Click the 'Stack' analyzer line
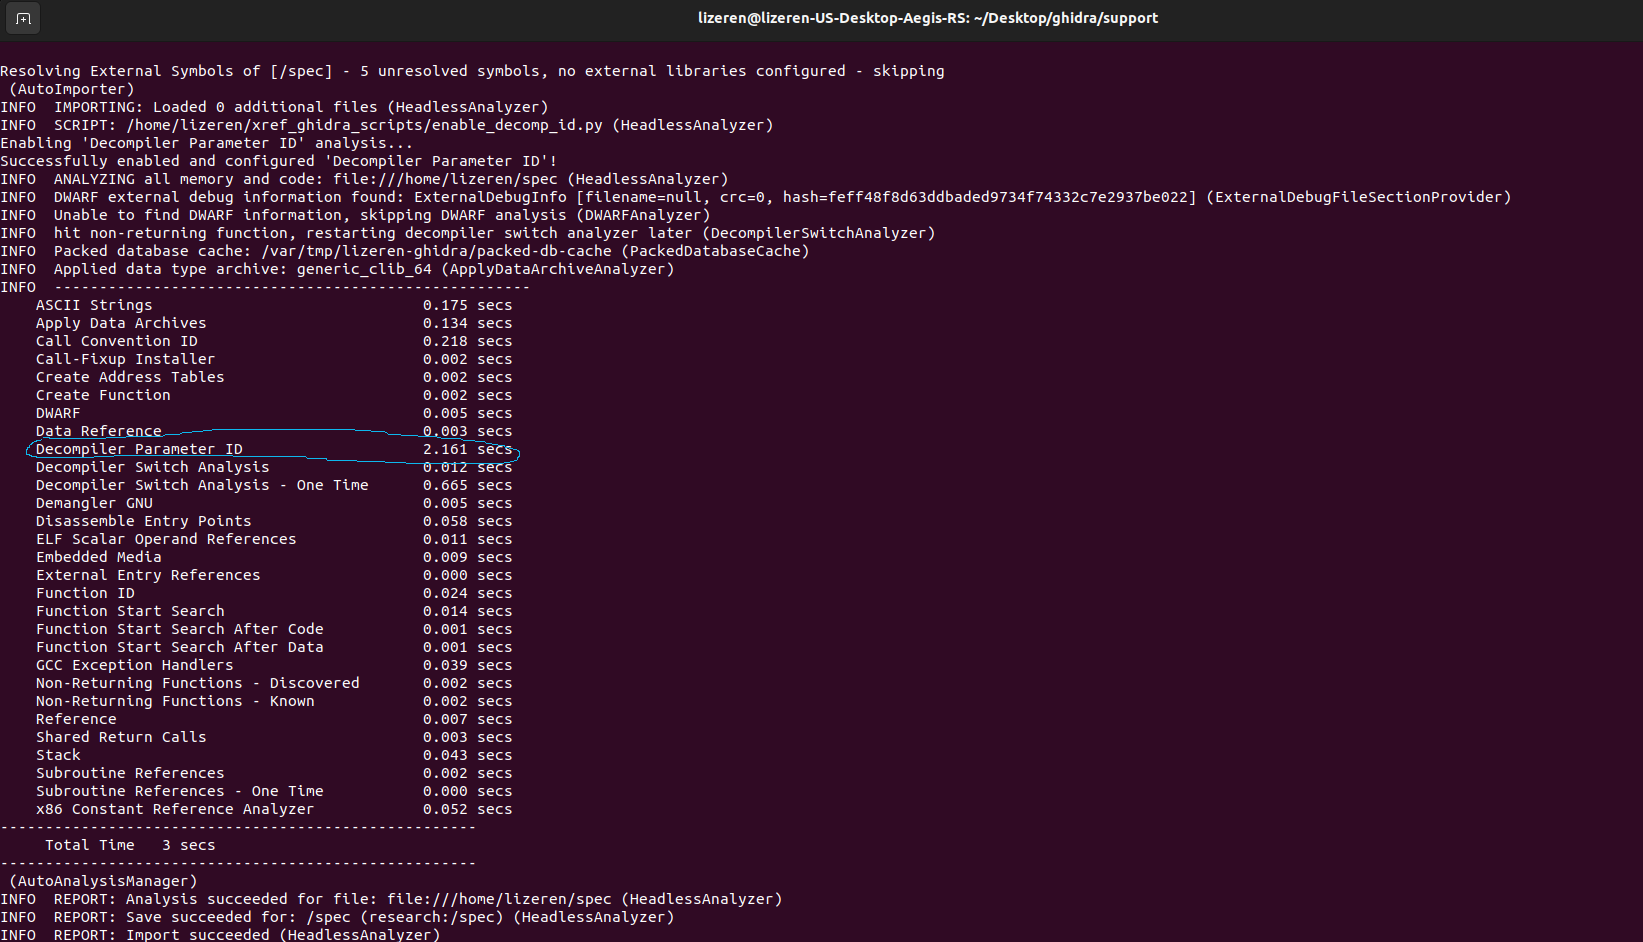The height and width of the screenshot is (942, 1643). click(x=274, y=755)
